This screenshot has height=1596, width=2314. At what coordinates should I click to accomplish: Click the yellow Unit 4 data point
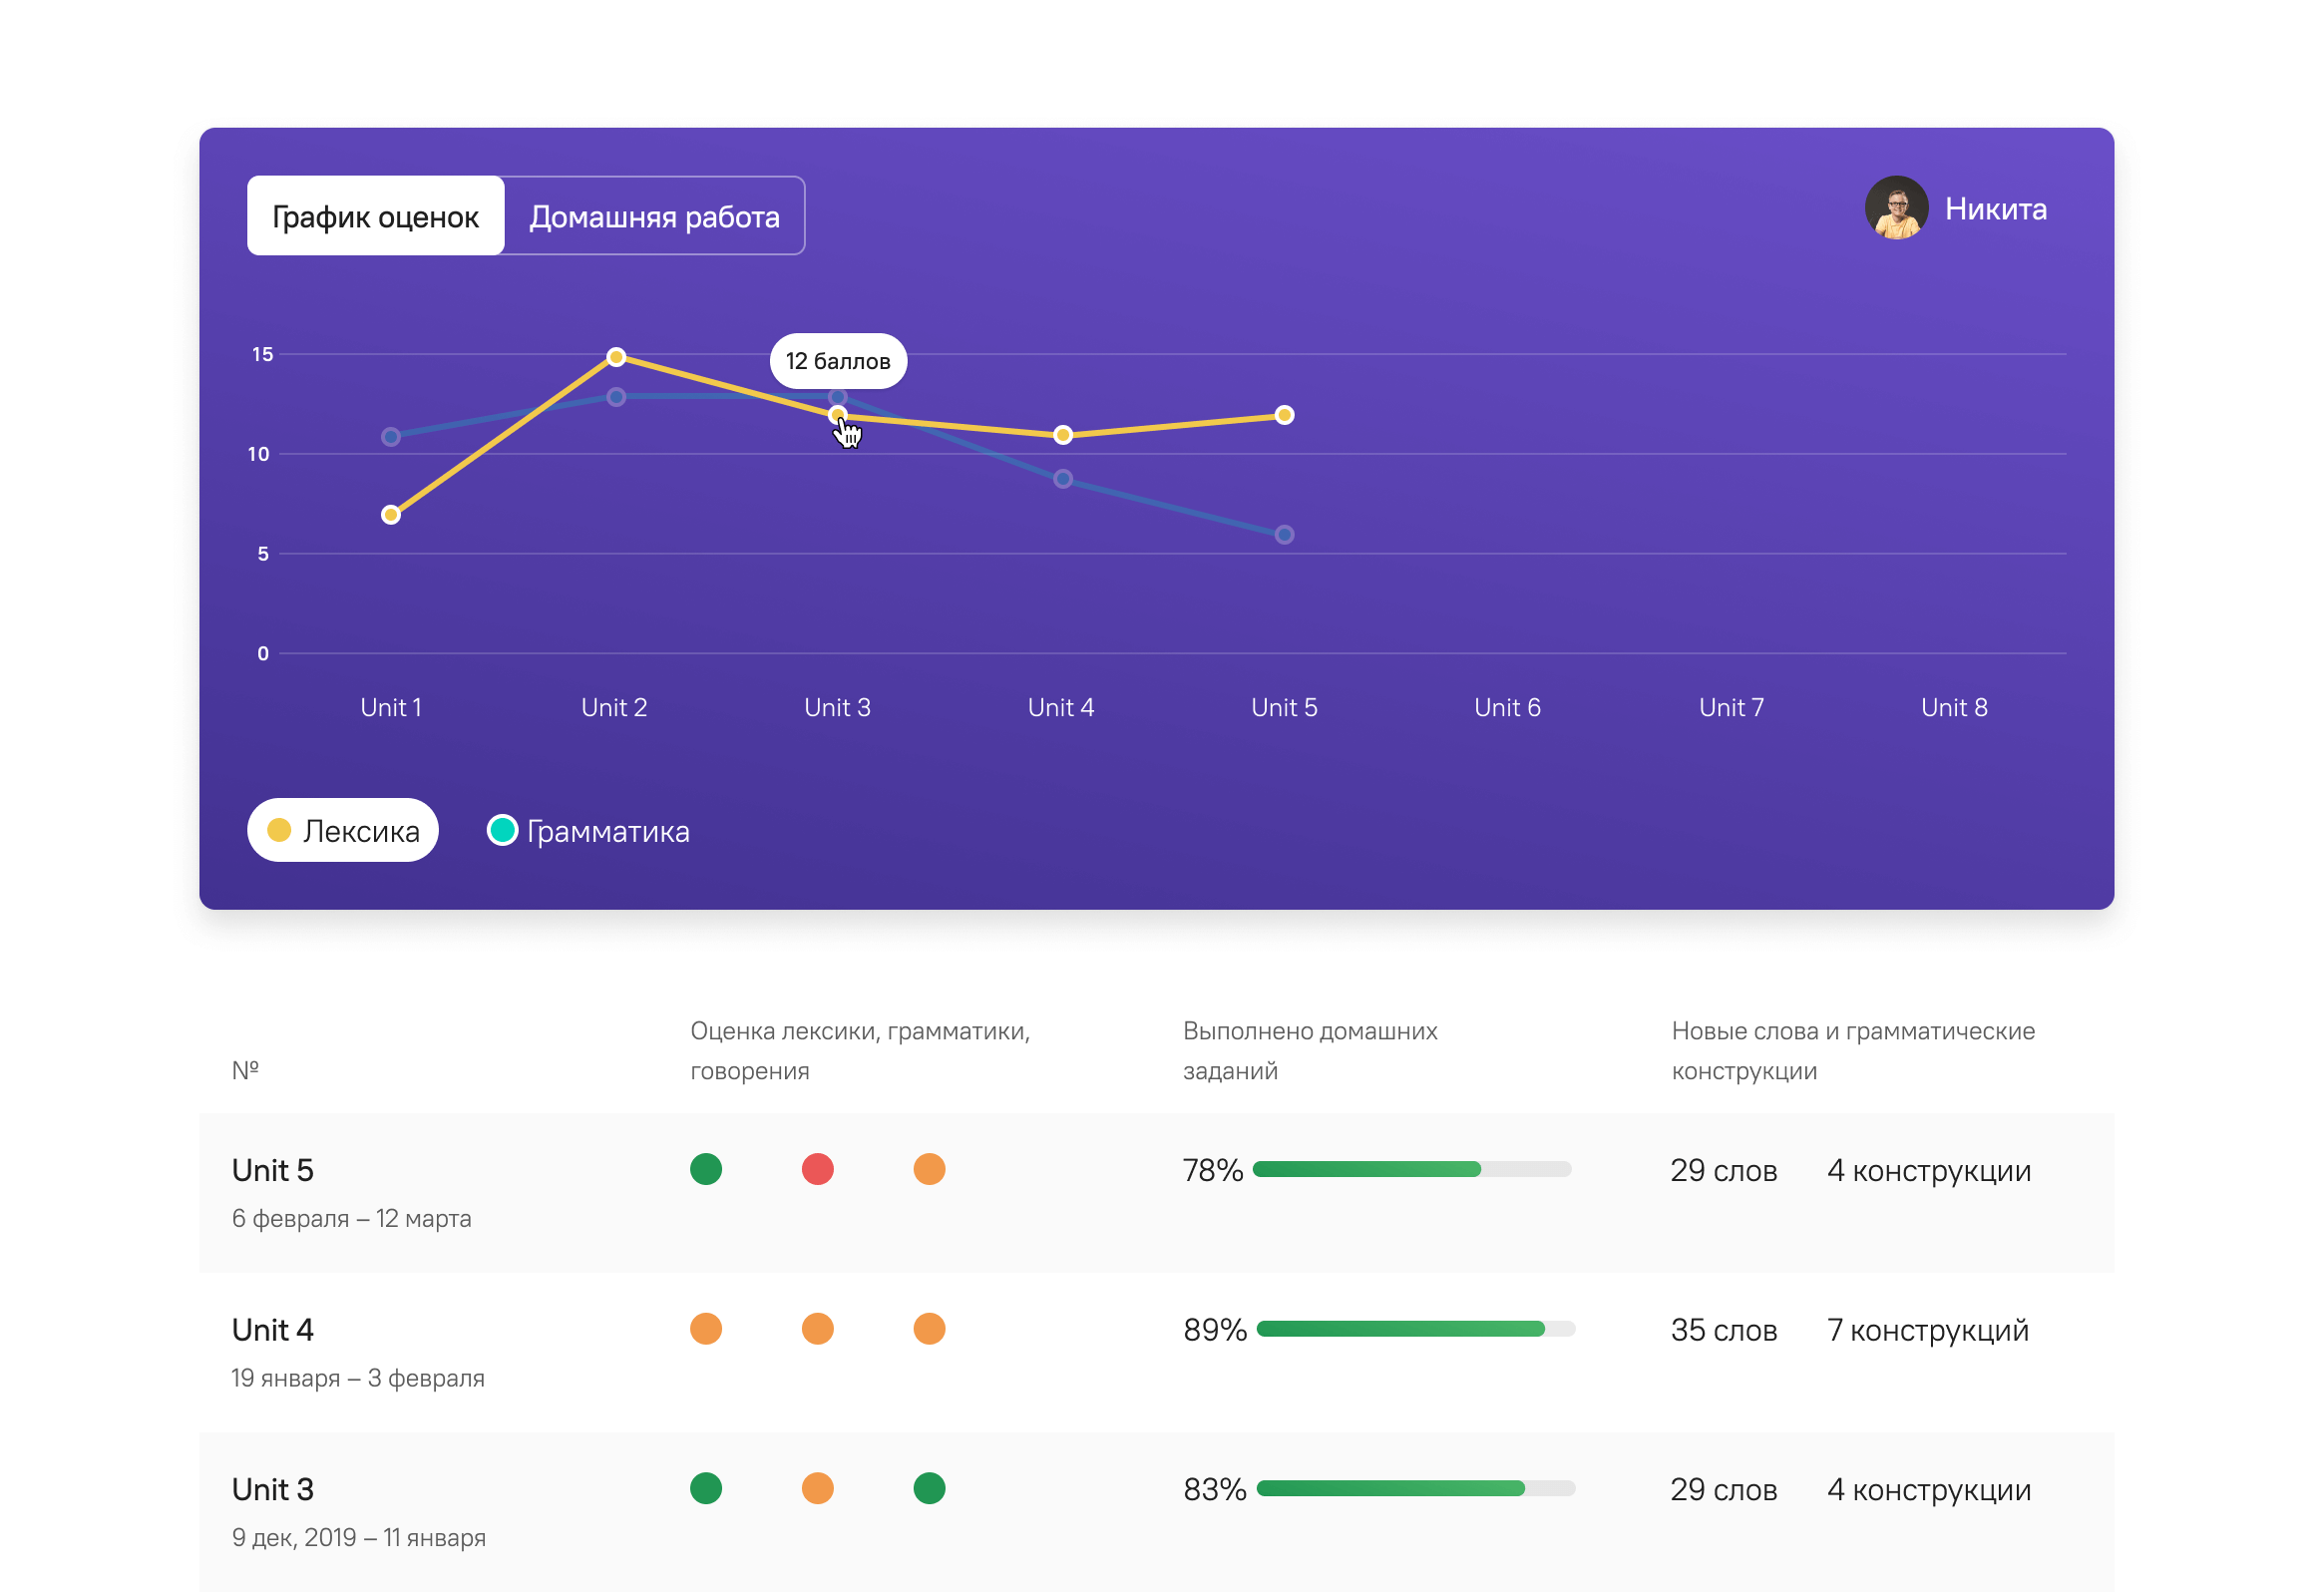pos(1062,435)
